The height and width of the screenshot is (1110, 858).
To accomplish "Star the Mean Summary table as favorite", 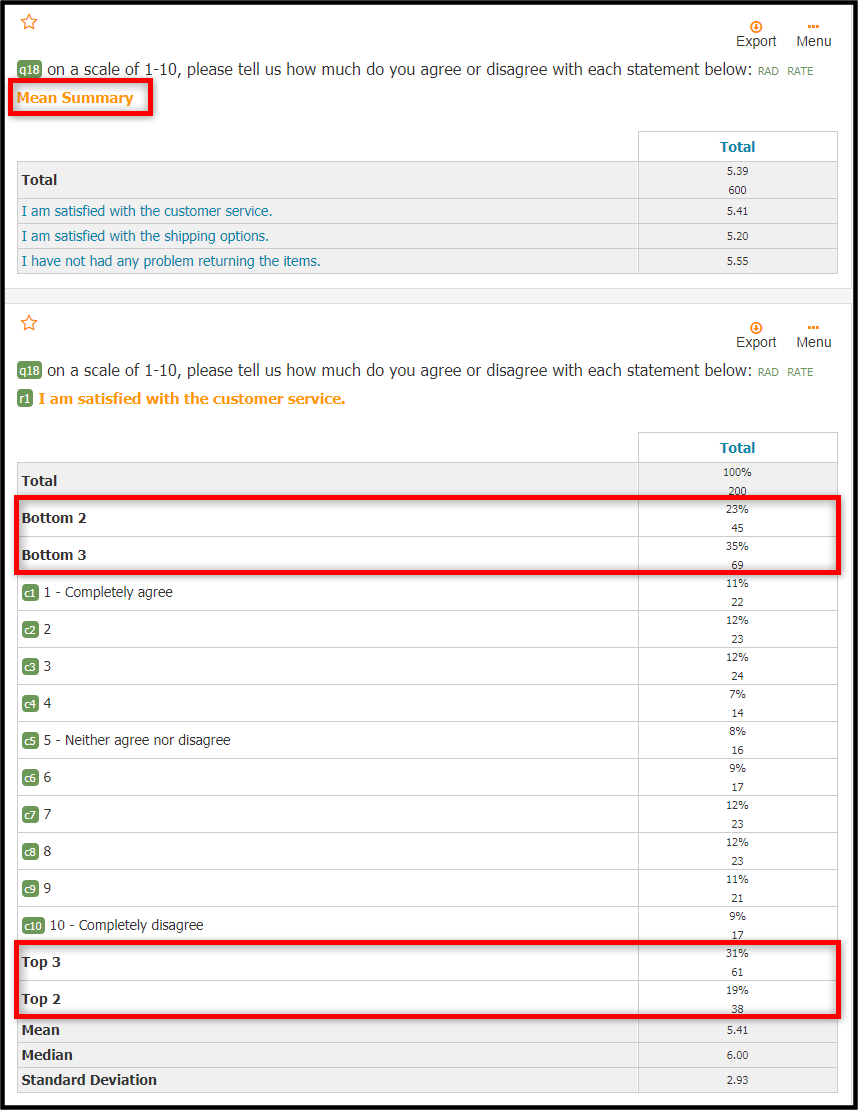I will 29,22.
